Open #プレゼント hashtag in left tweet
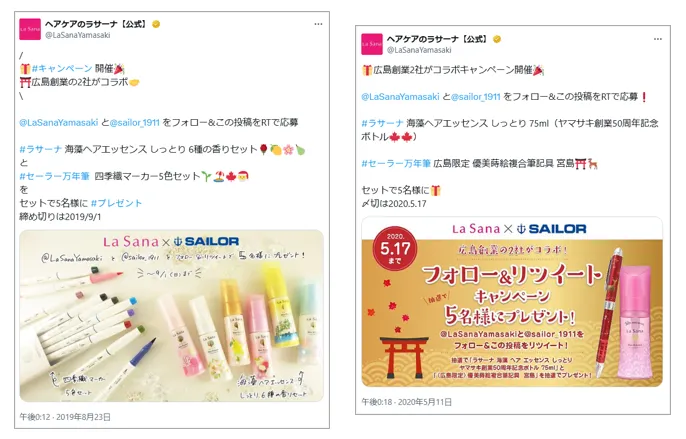This screenshot has width=686, height=439. [x=116, y=203]
